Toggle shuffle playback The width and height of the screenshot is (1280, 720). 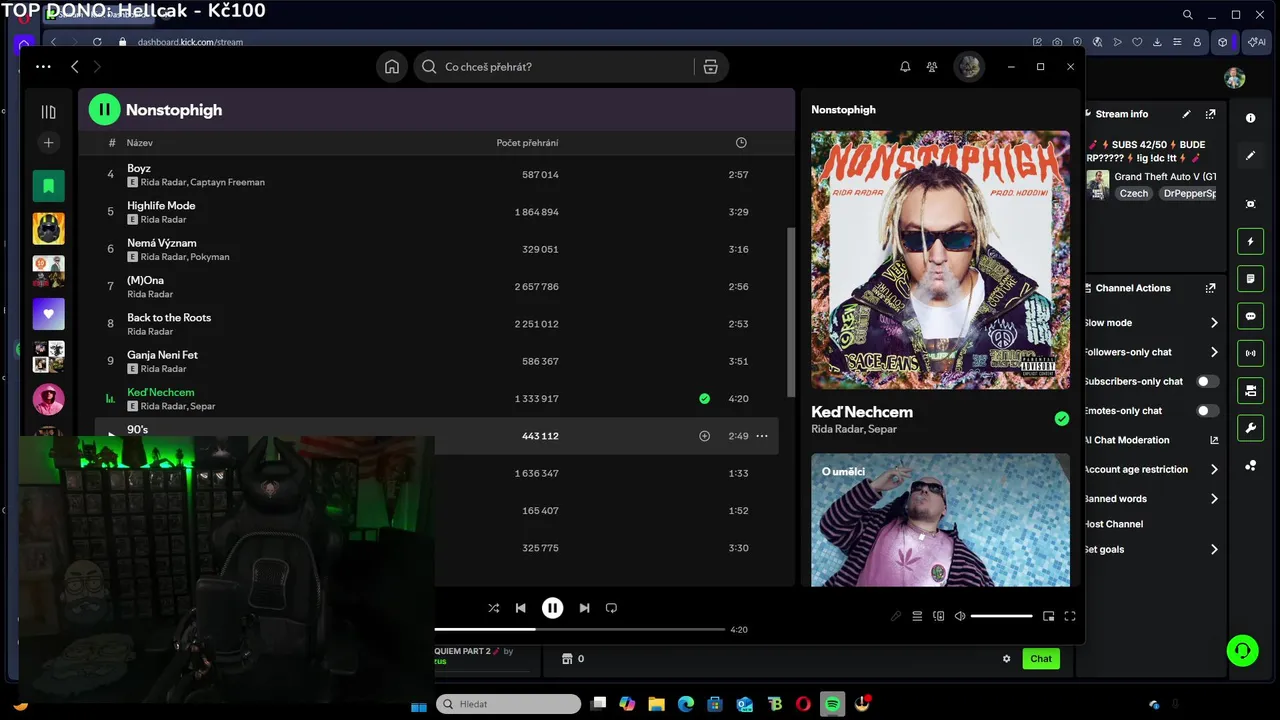pos(493,607)
